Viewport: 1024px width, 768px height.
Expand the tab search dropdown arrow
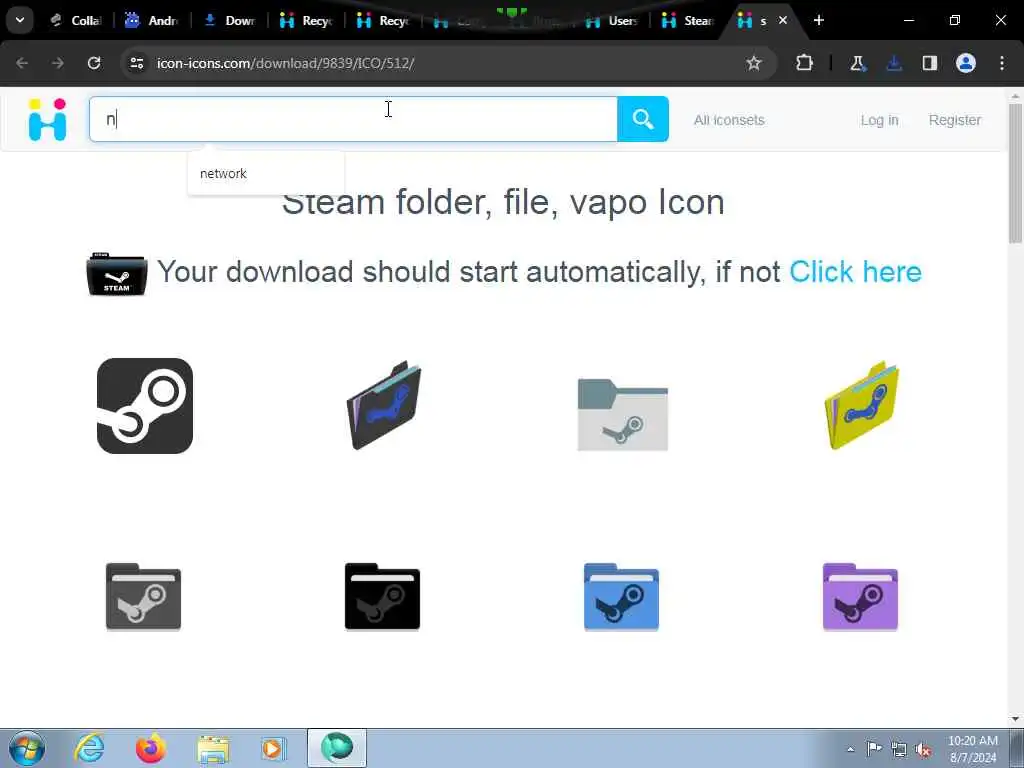(20, 20)
